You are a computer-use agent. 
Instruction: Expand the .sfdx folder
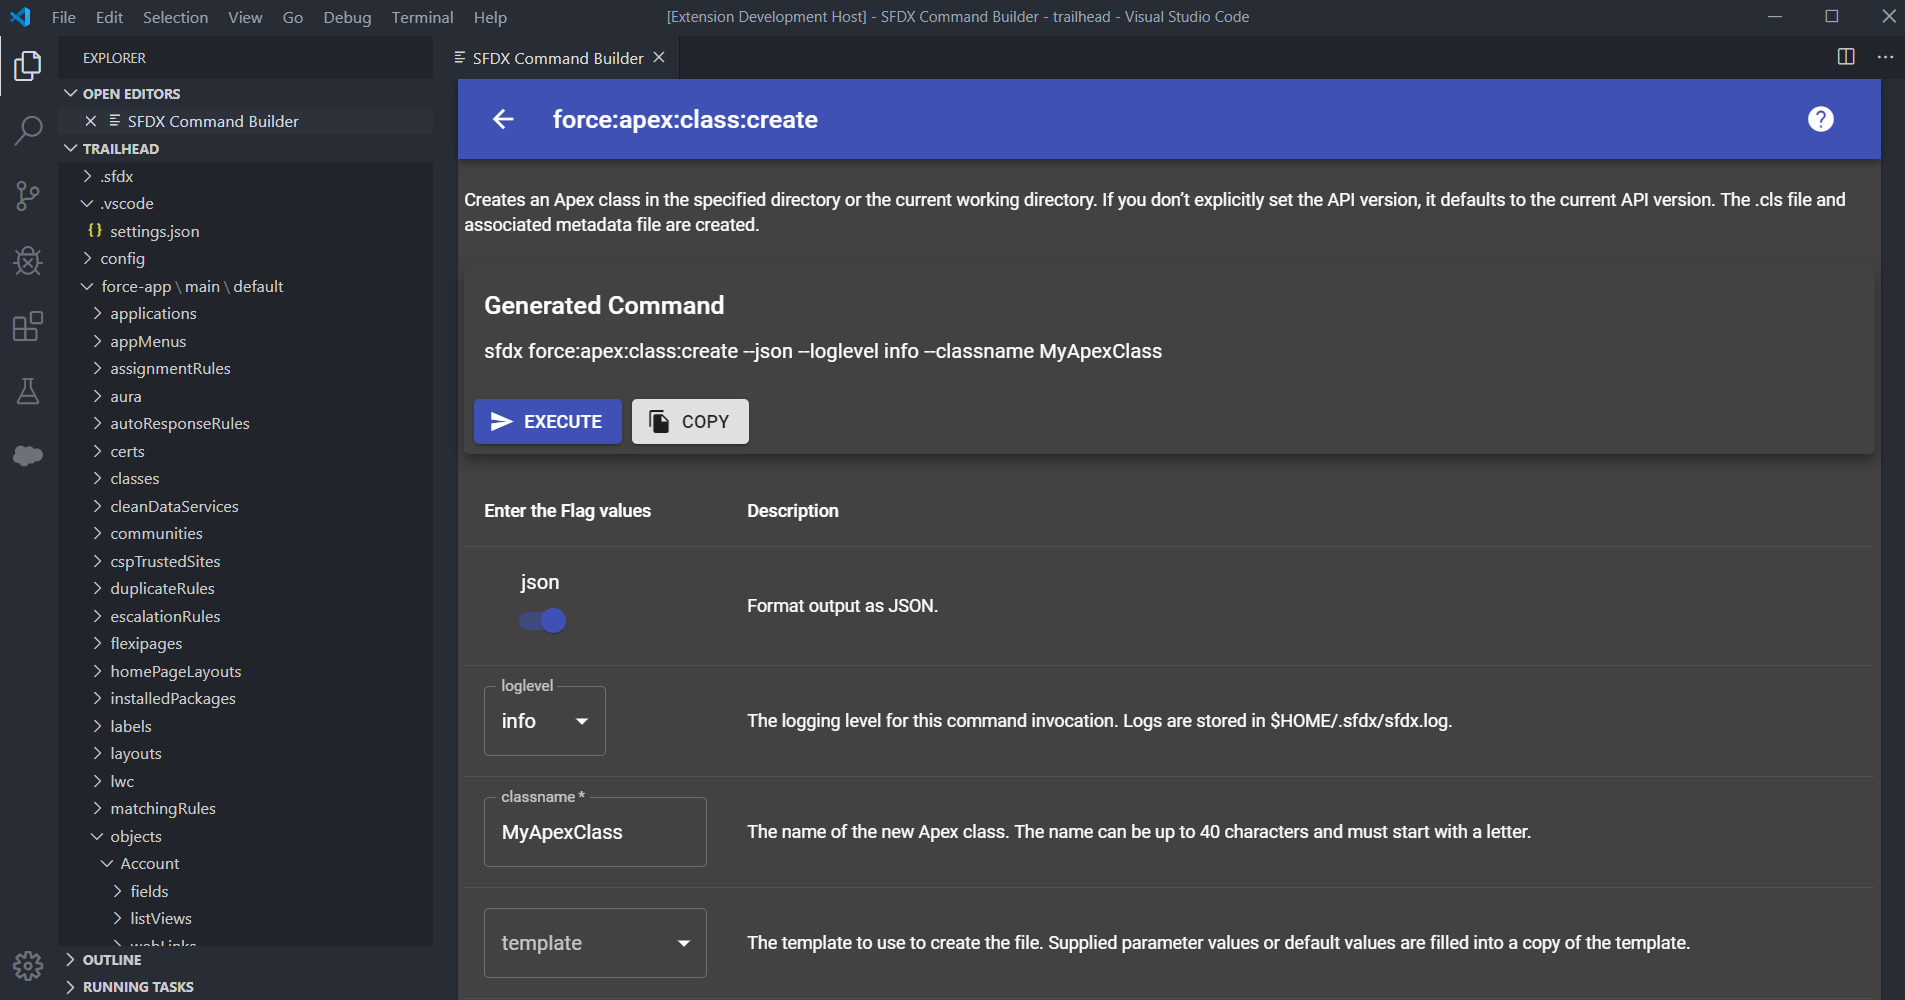(245, 176)
